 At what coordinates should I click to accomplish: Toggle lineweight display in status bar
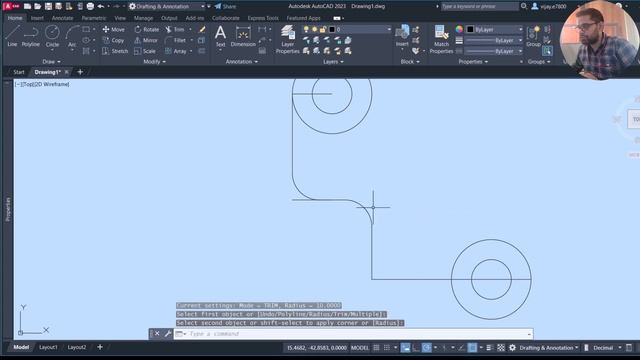(489, 348)
